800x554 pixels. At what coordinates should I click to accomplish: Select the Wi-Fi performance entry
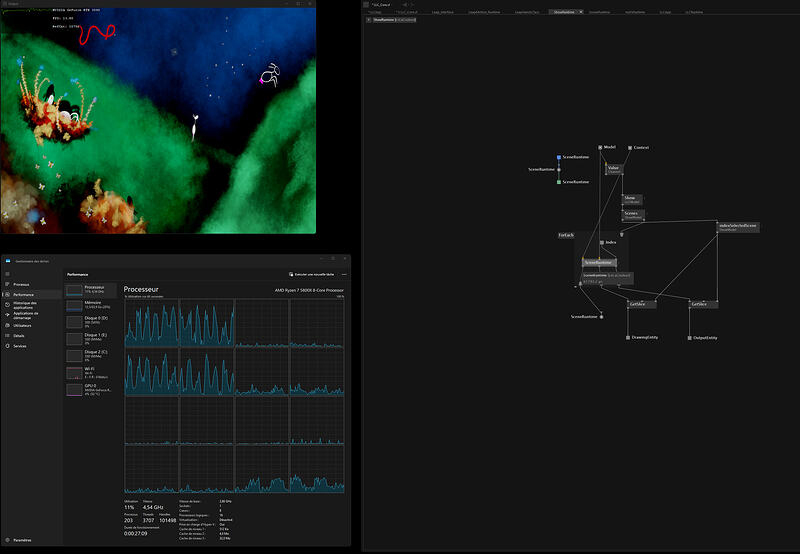pyautogui.click(x=91, y=372)
